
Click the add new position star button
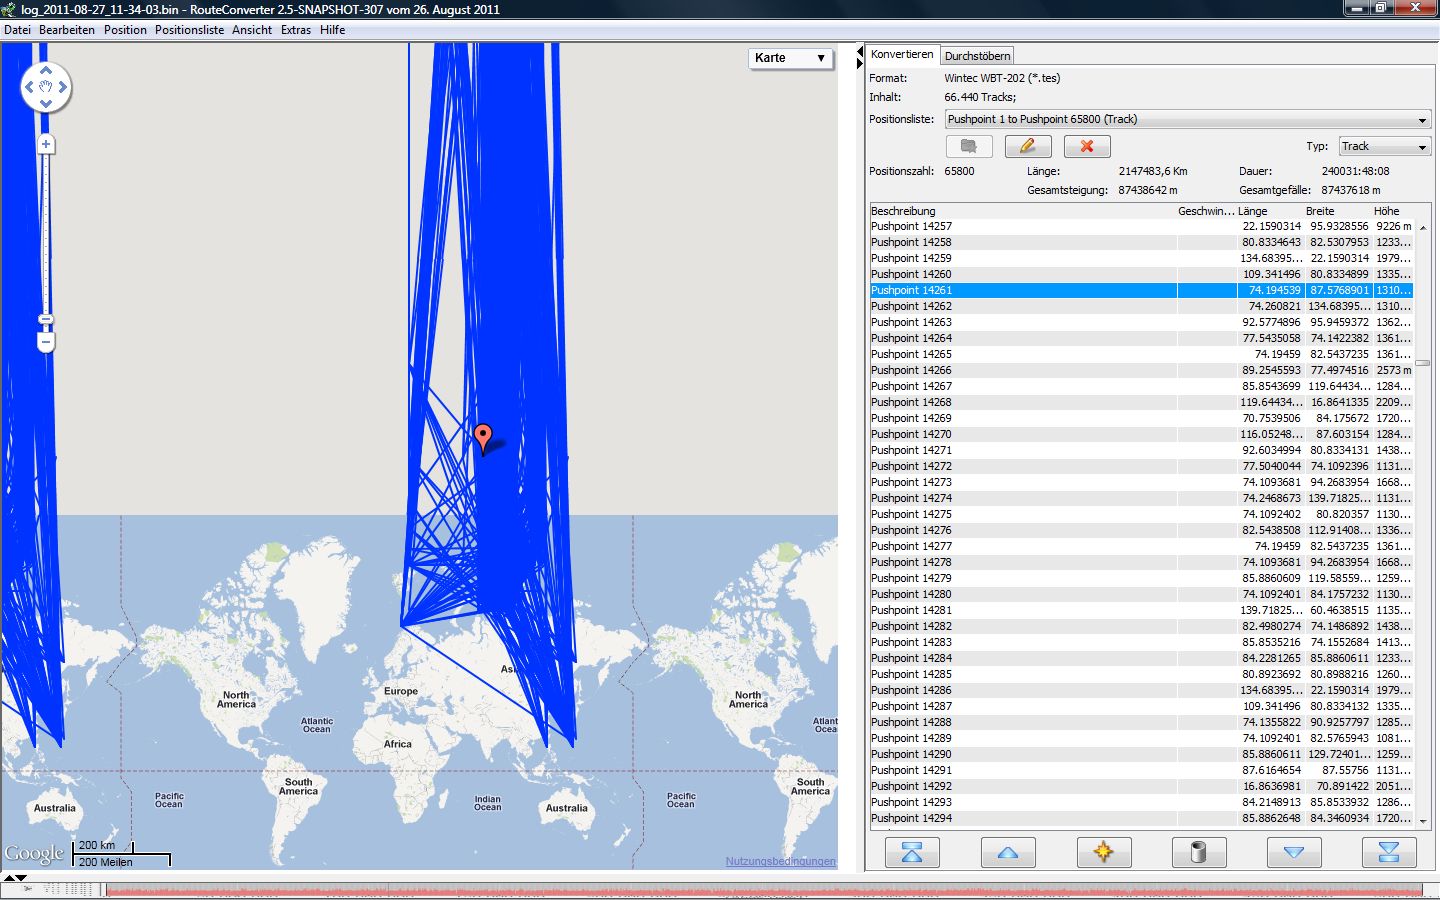coord(1103,852)
